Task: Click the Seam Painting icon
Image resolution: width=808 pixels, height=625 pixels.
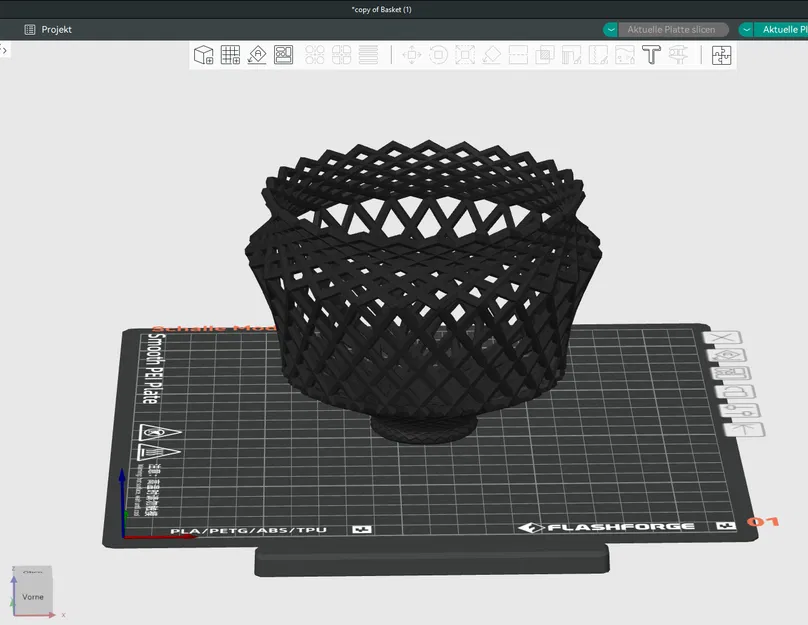Action: (596, 55)
